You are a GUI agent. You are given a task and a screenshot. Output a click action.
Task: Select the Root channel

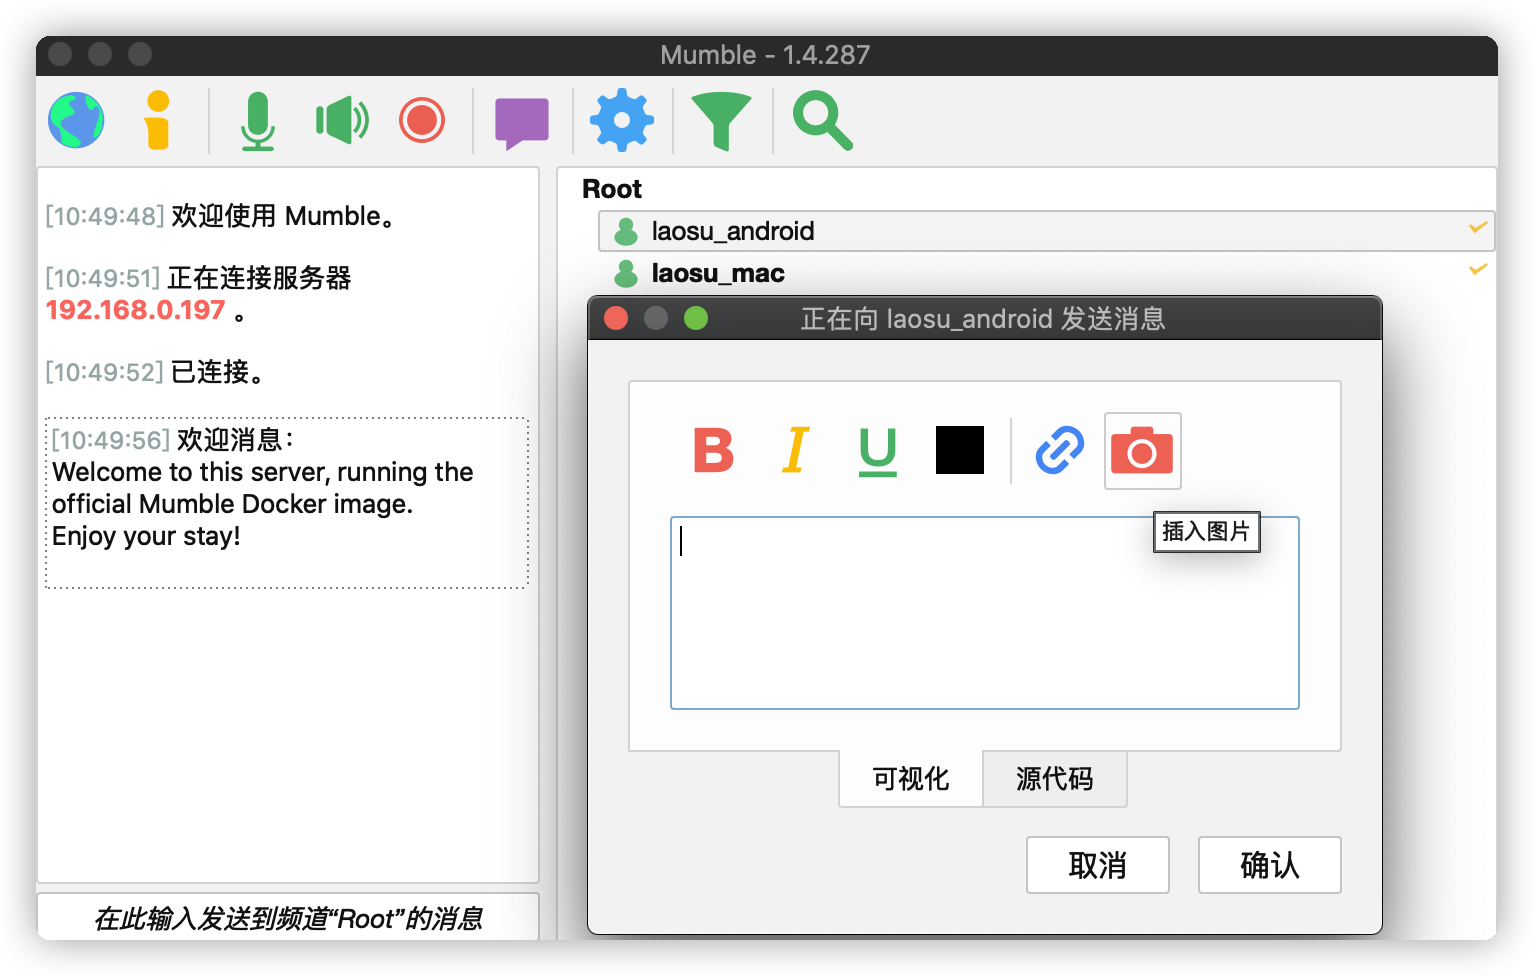point(612,189)
